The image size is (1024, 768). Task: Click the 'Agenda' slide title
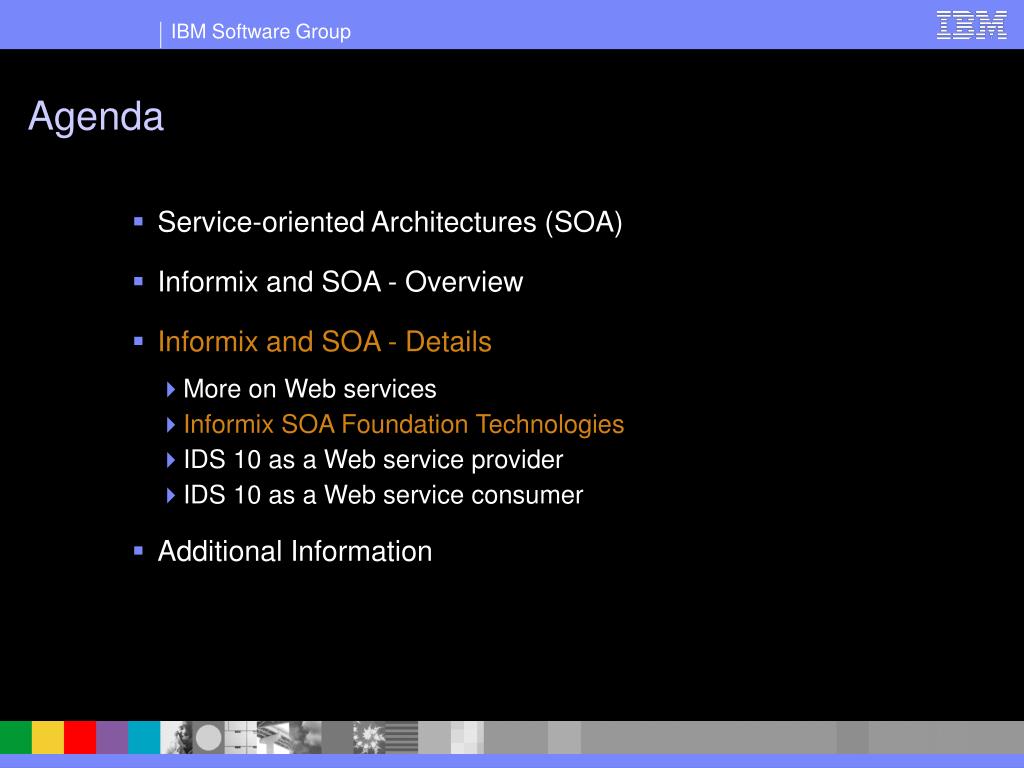click(95, 117)
